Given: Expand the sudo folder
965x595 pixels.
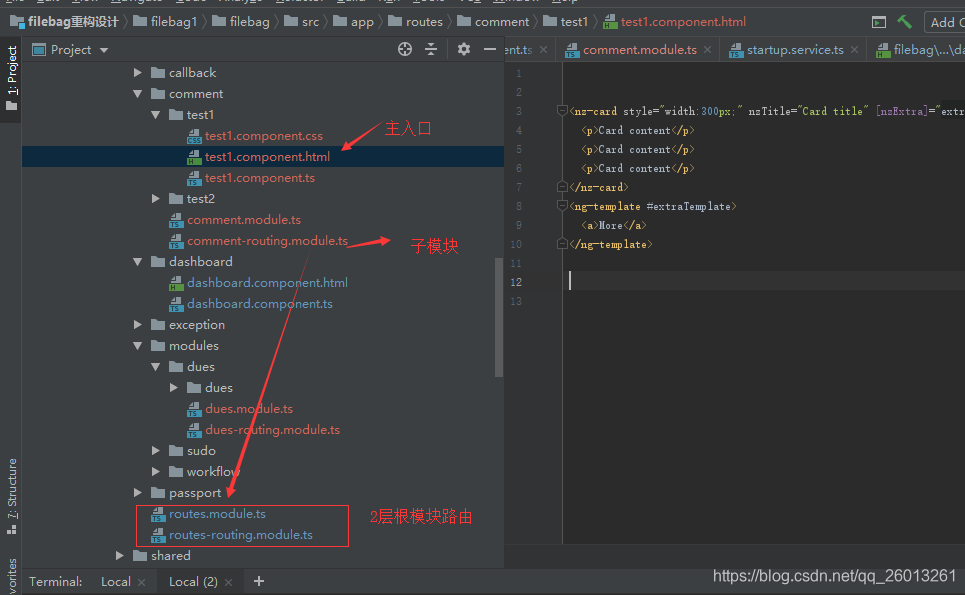Looking at the screenshot, I should tap(156, 450).
